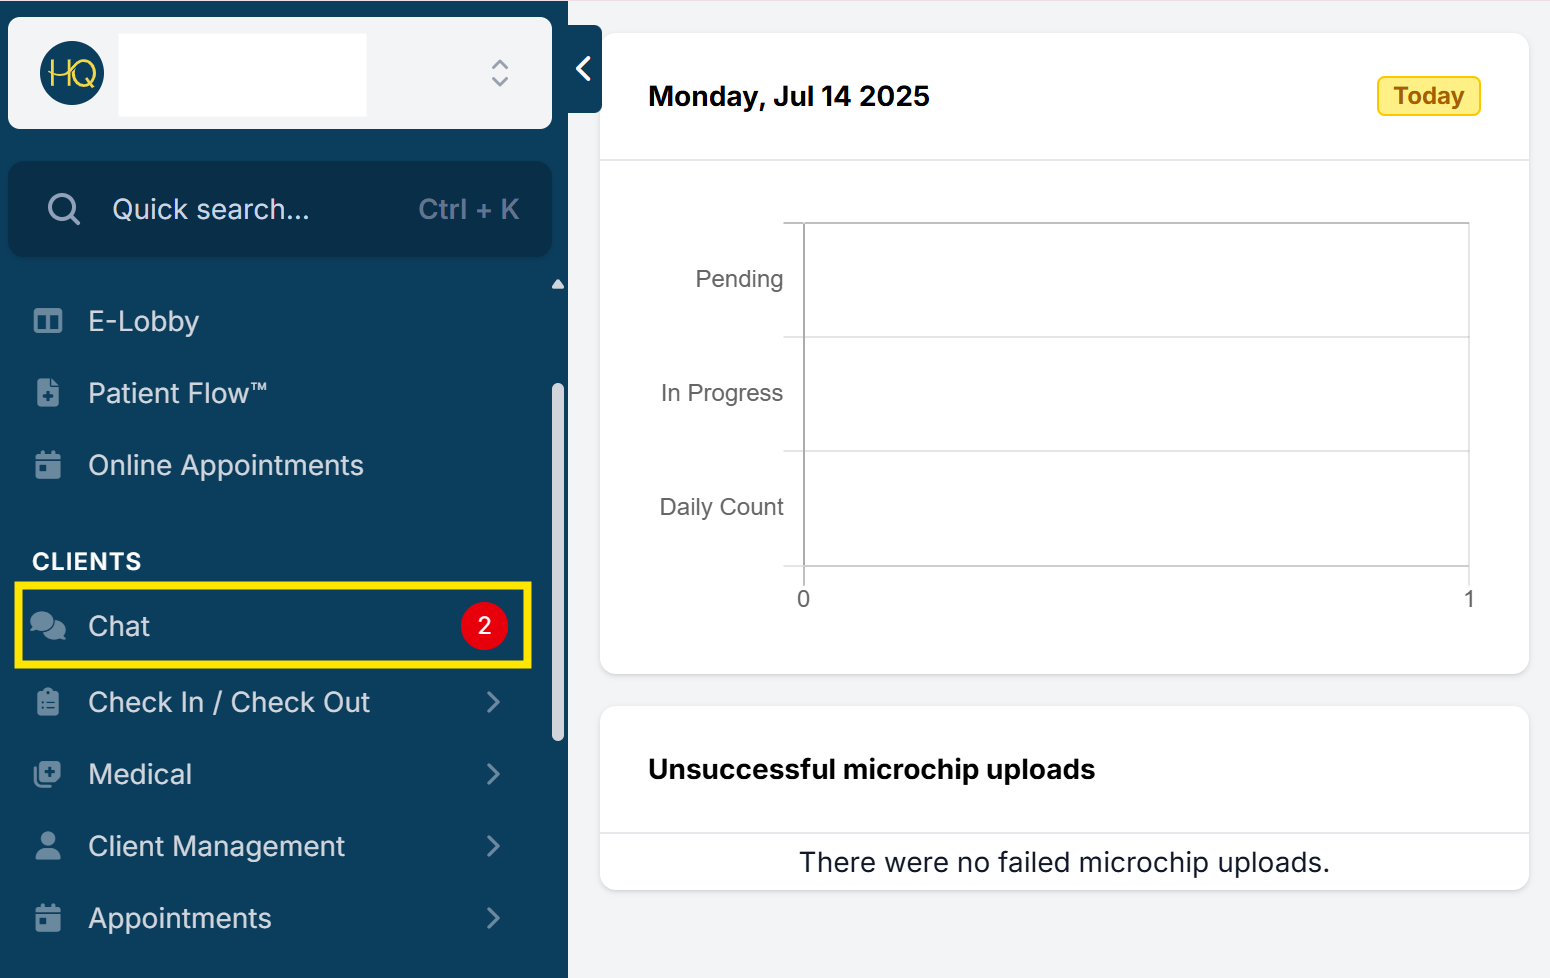Click the Chat bubbles icon
Screen dimensions: 1550x978
48,626
